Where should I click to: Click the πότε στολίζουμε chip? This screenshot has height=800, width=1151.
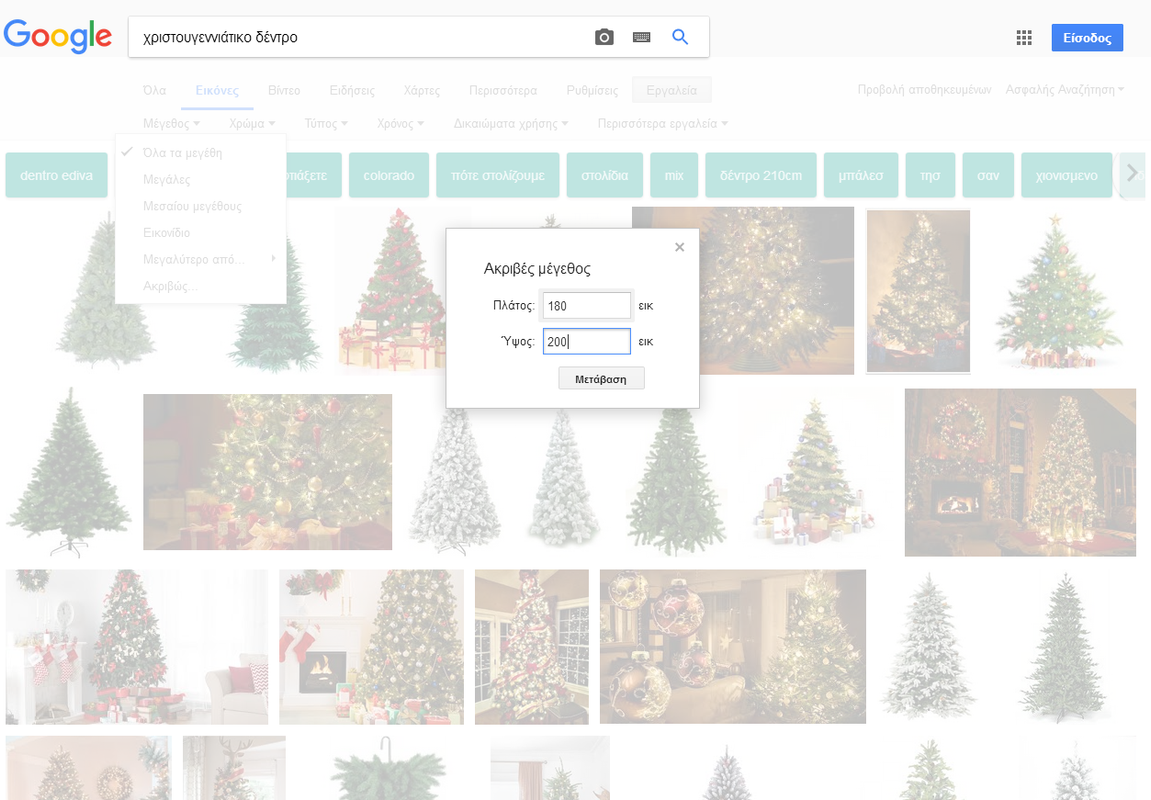pos(498,175)
